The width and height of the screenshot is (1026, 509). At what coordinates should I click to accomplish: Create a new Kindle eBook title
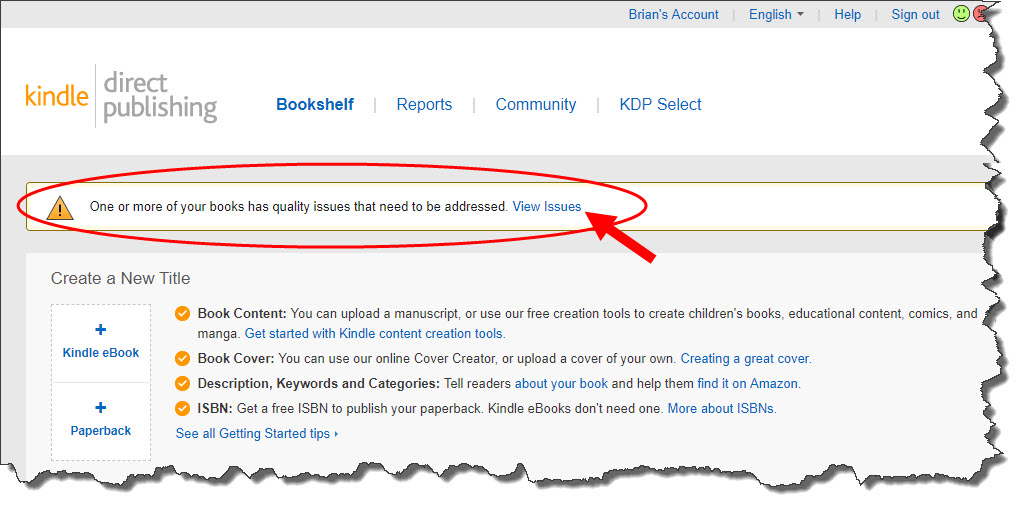(101, 343)
